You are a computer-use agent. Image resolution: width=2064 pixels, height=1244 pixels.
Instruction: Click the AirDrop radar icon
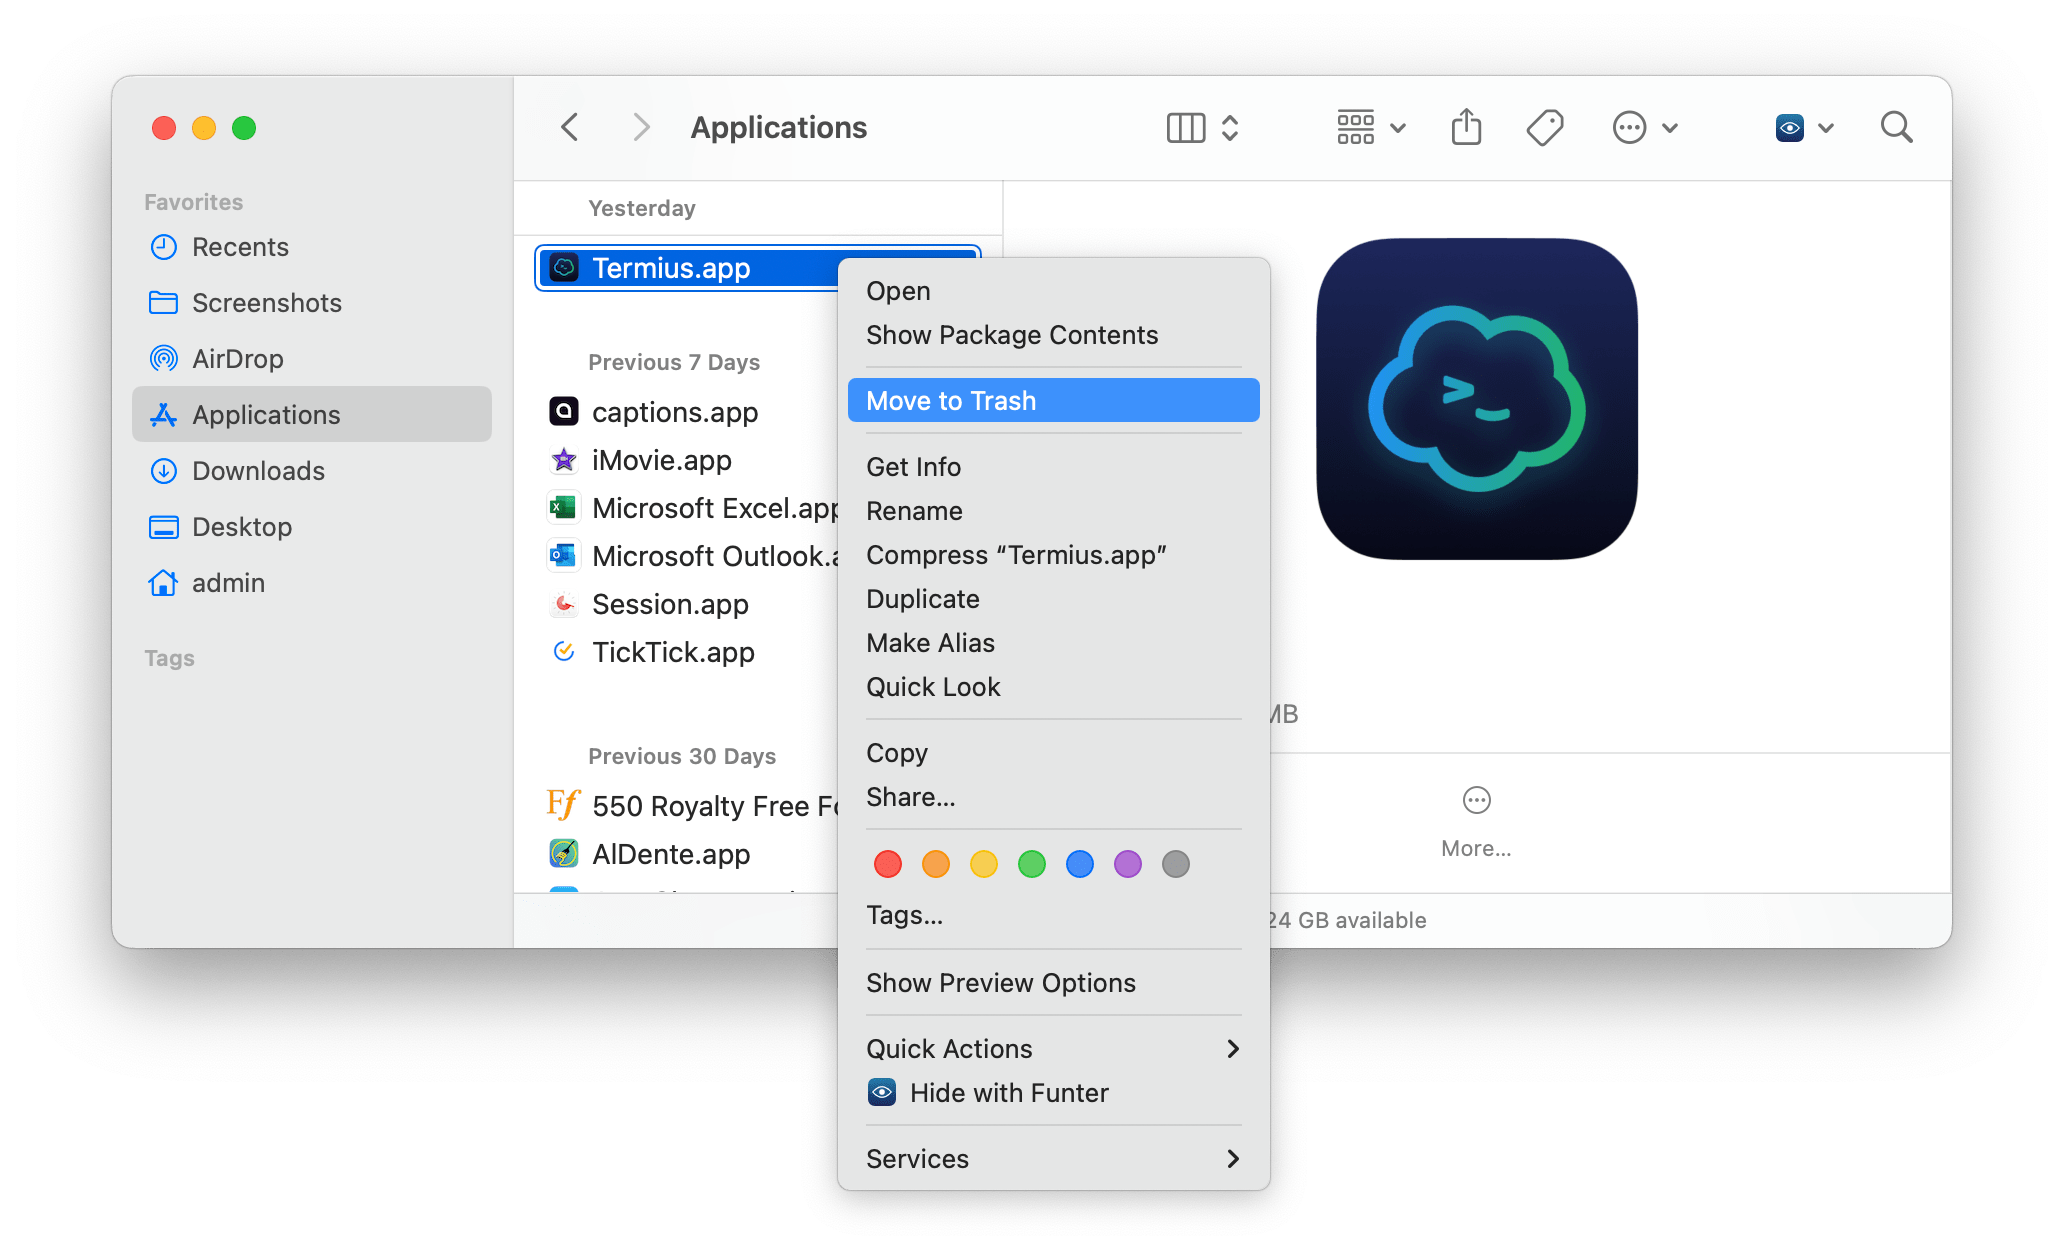tap(163, 359)
